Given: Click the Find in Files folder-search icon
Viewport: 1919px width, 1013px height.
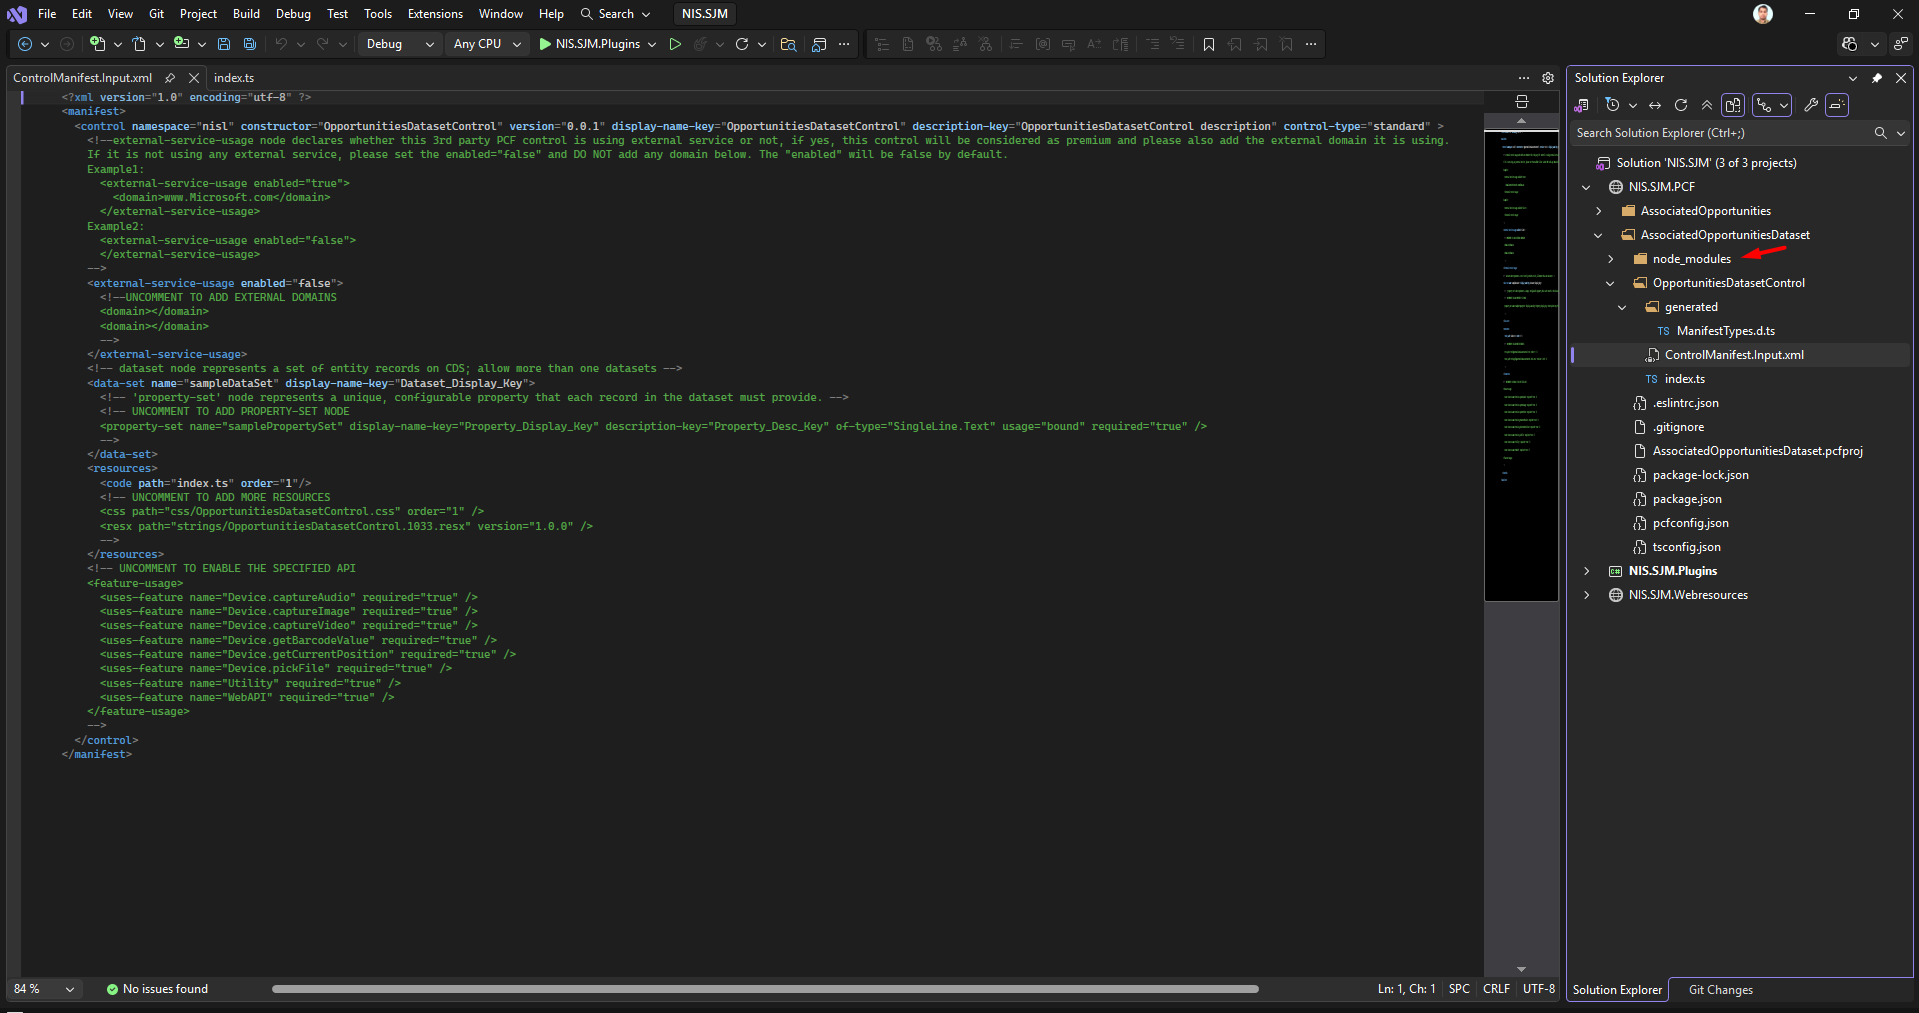Looking at the screenshot, I should click(788, 44).
